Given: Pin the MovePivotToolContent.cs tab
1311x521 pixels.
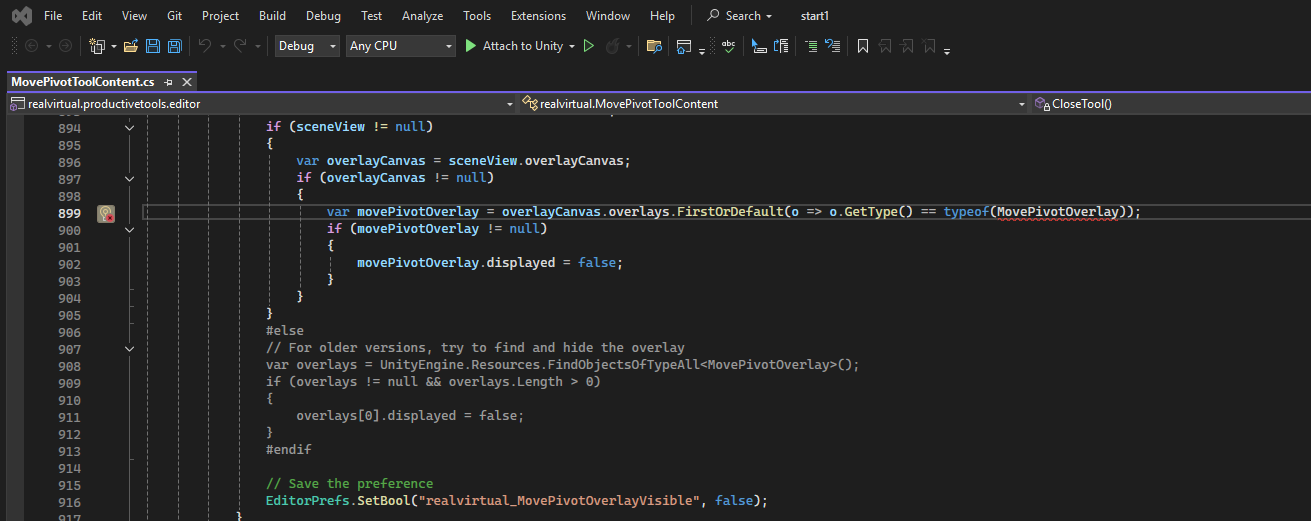Looking at the screenshot, I should coord(168,82).
